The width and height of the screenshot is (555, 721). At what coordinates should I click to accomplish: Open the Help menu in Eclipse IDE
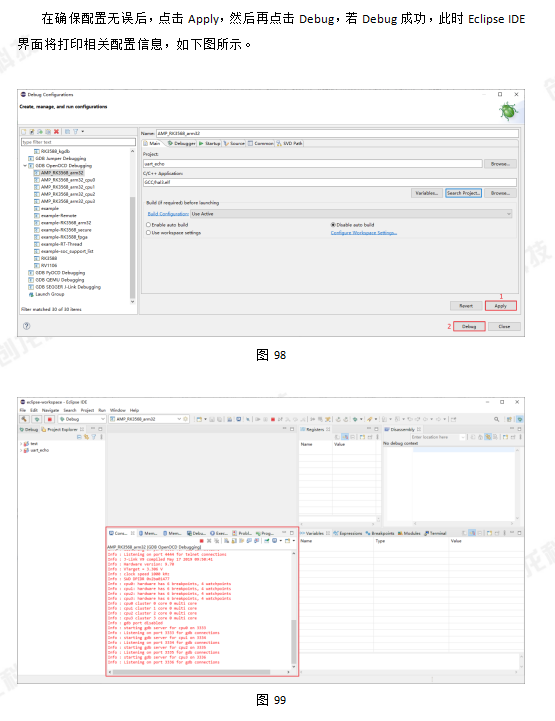click(134, 410)
